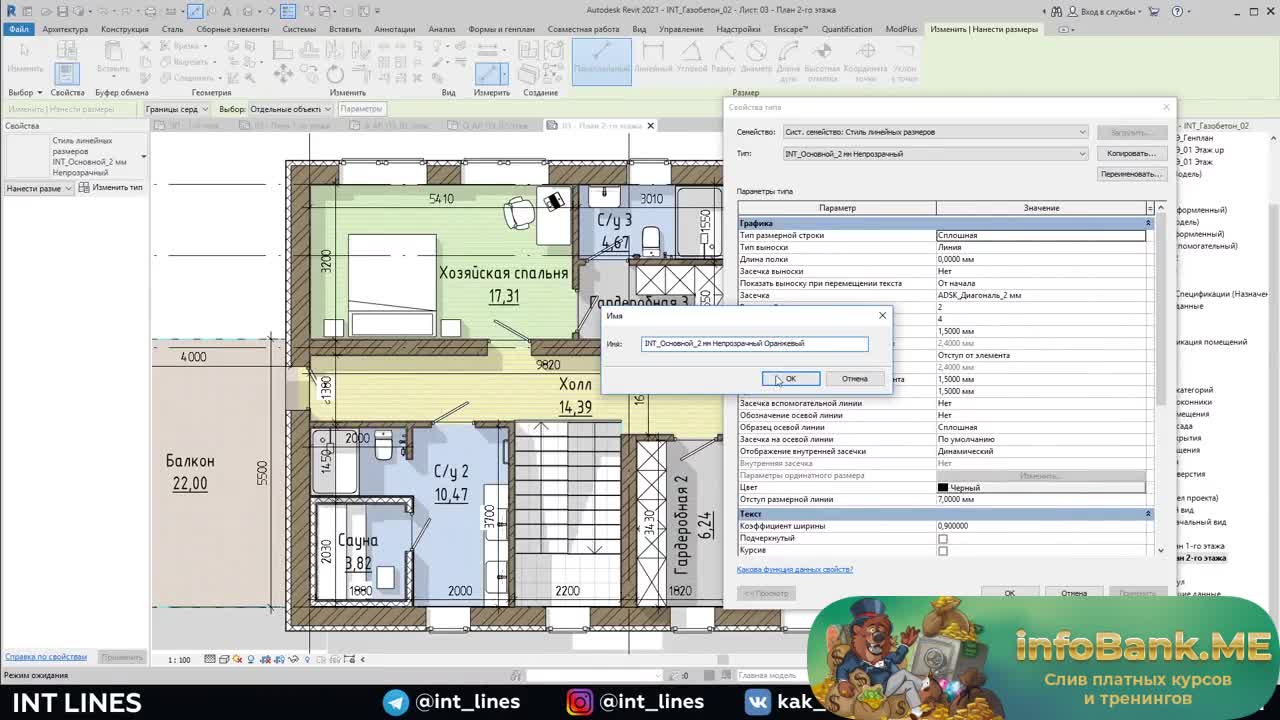Click the Print icon in quick access toolbar
The width and height of the screenshot is (1280, 720).
pos(150,12)
